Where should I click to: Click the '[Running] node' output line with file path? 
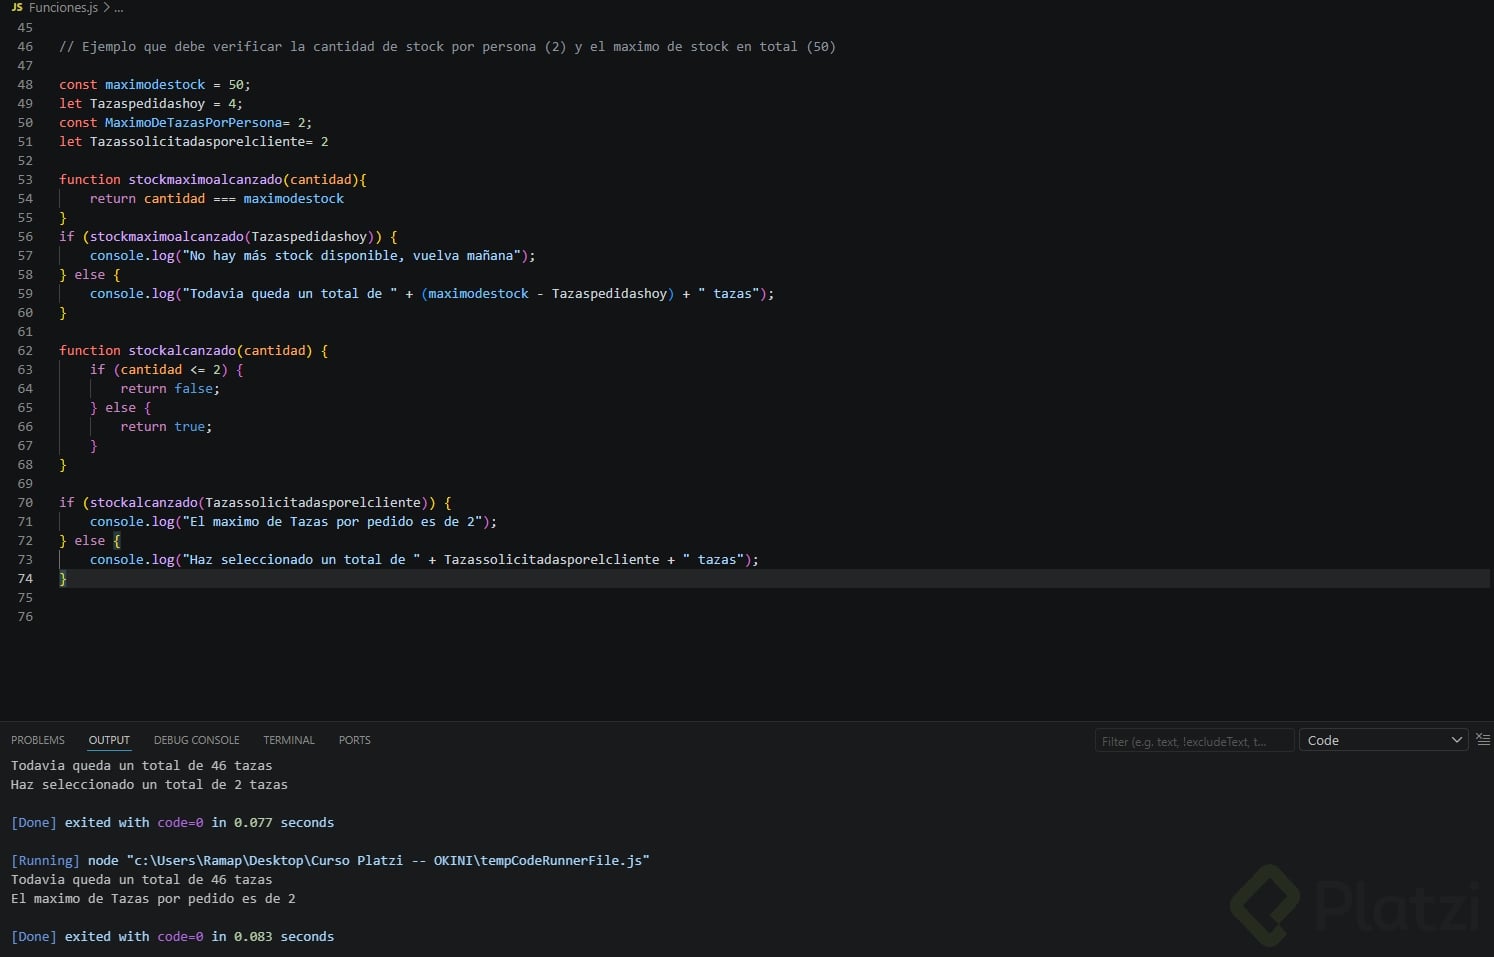point(330,861)
